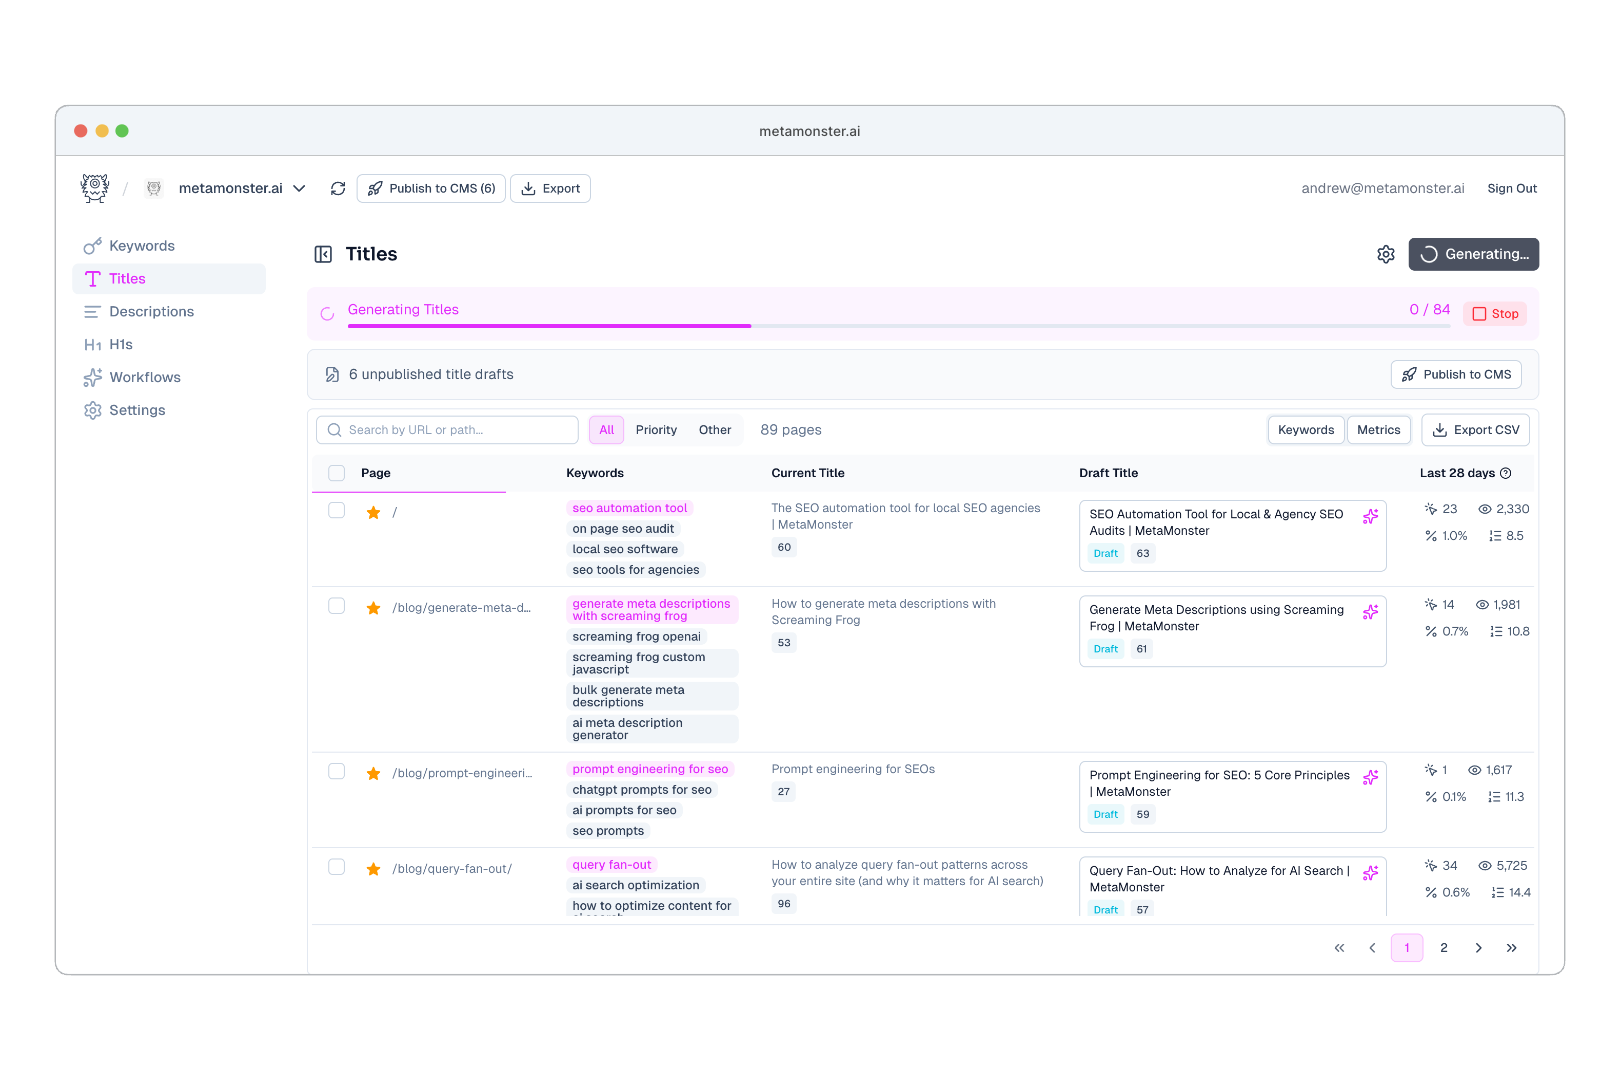Switch to the Priority filter tab

tap(656, 429)
